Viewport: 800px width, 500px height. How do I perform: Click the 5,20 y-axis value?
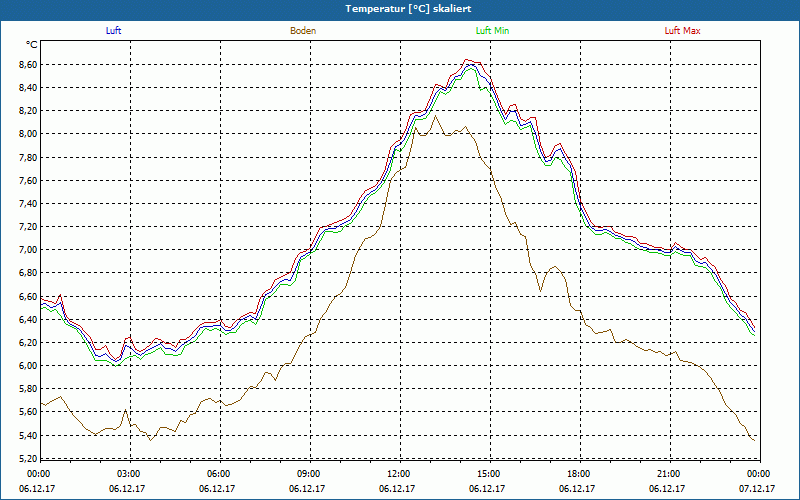tap(28, 458)
